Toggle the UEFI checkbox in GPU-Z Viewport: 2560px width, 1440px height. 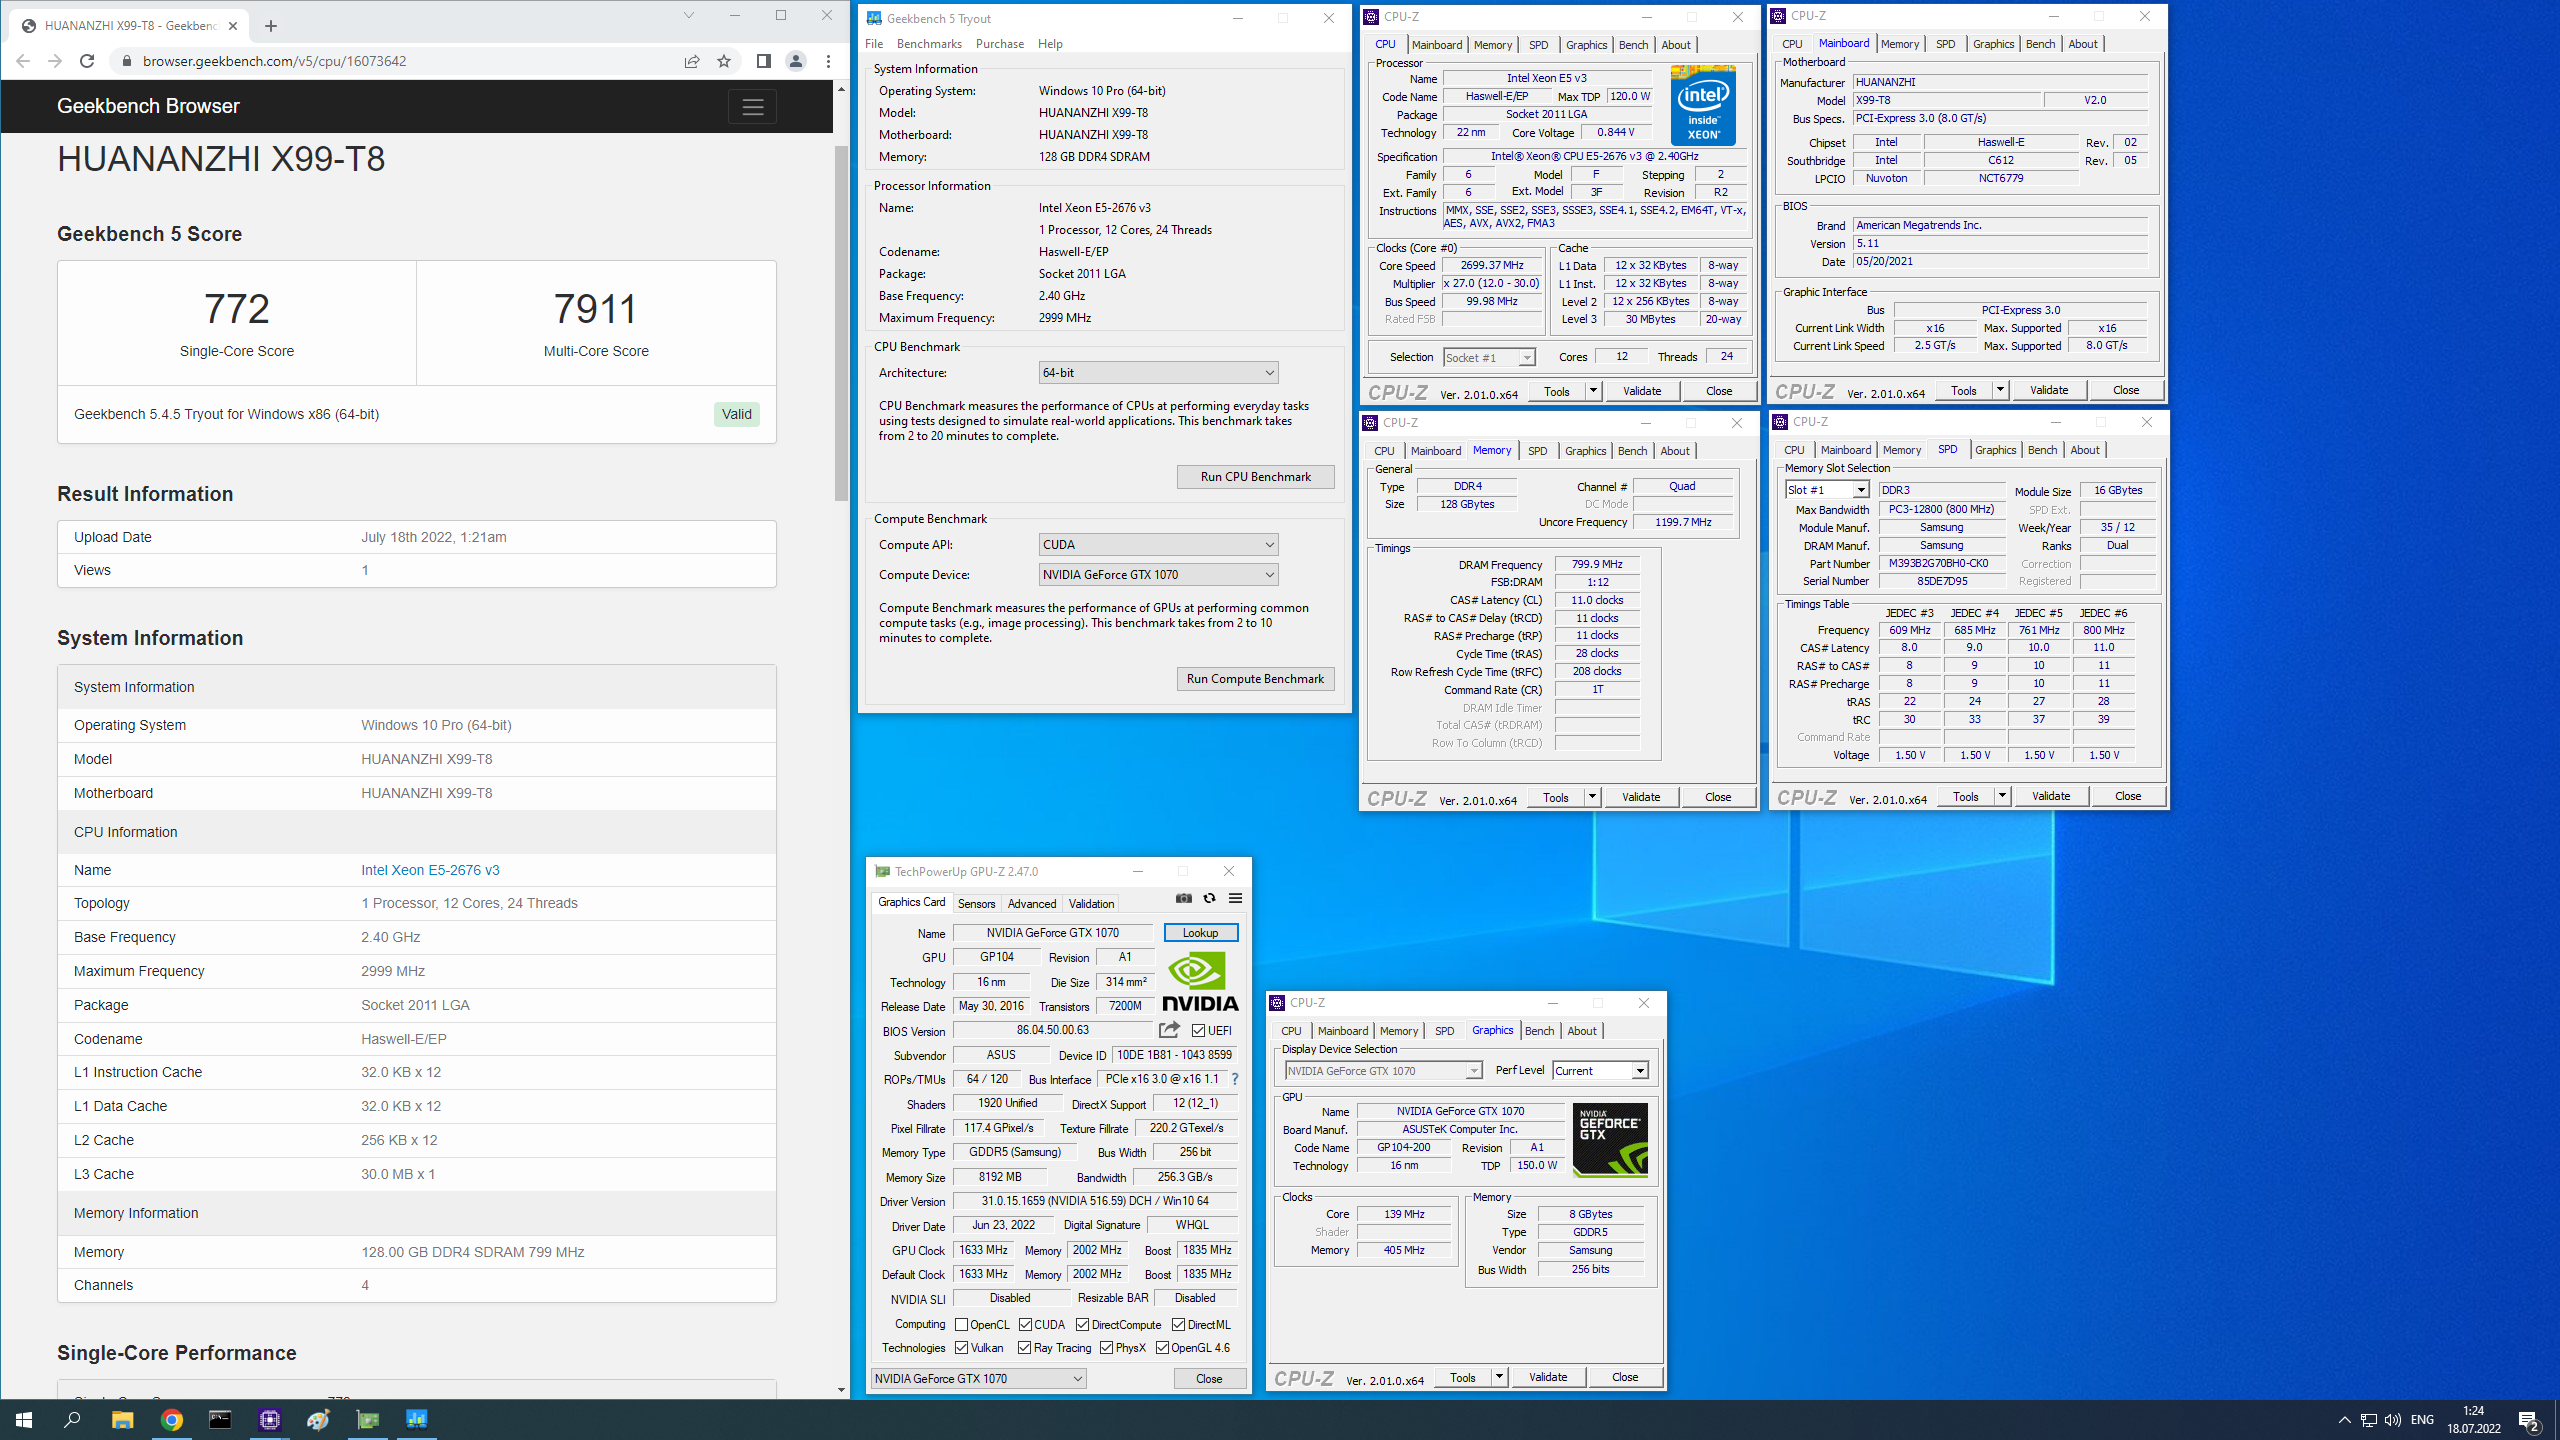pyautogui.click(x=1198, y=1030)
